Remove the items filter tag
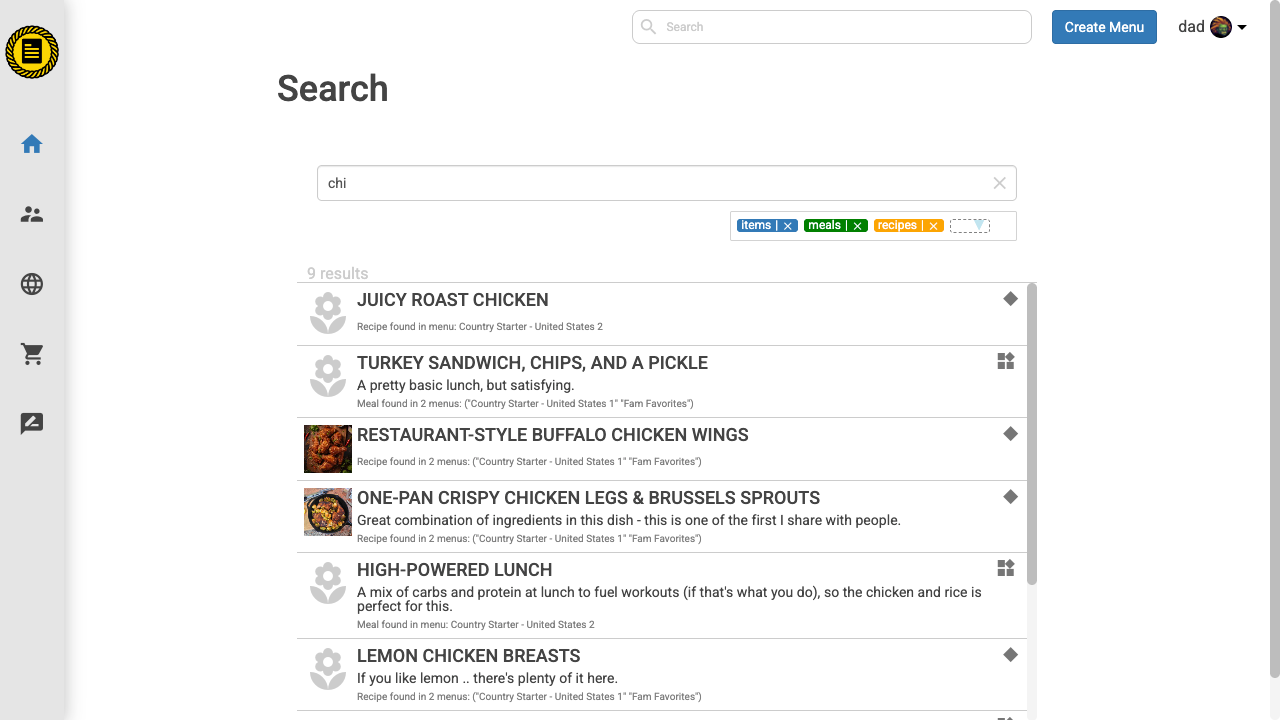Viewport: 1280px width, 720px height. click(x=788, y=226)
